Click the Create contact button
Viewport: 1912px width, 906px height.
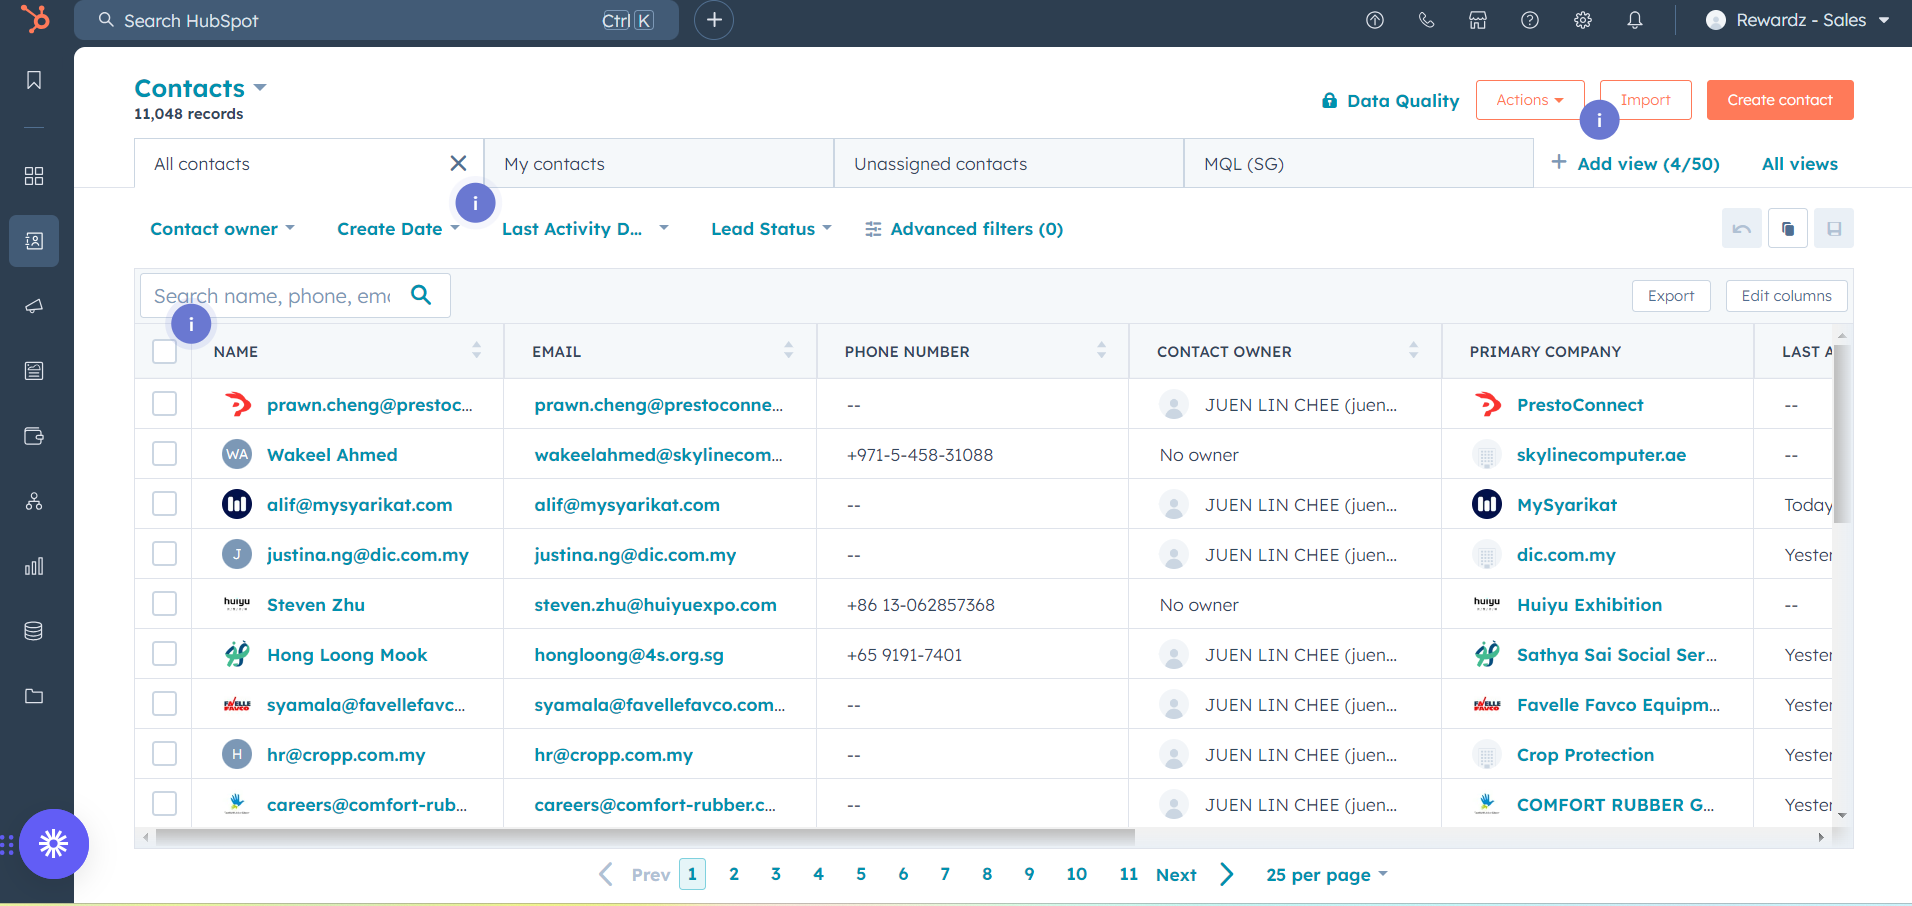[1780, 100]
